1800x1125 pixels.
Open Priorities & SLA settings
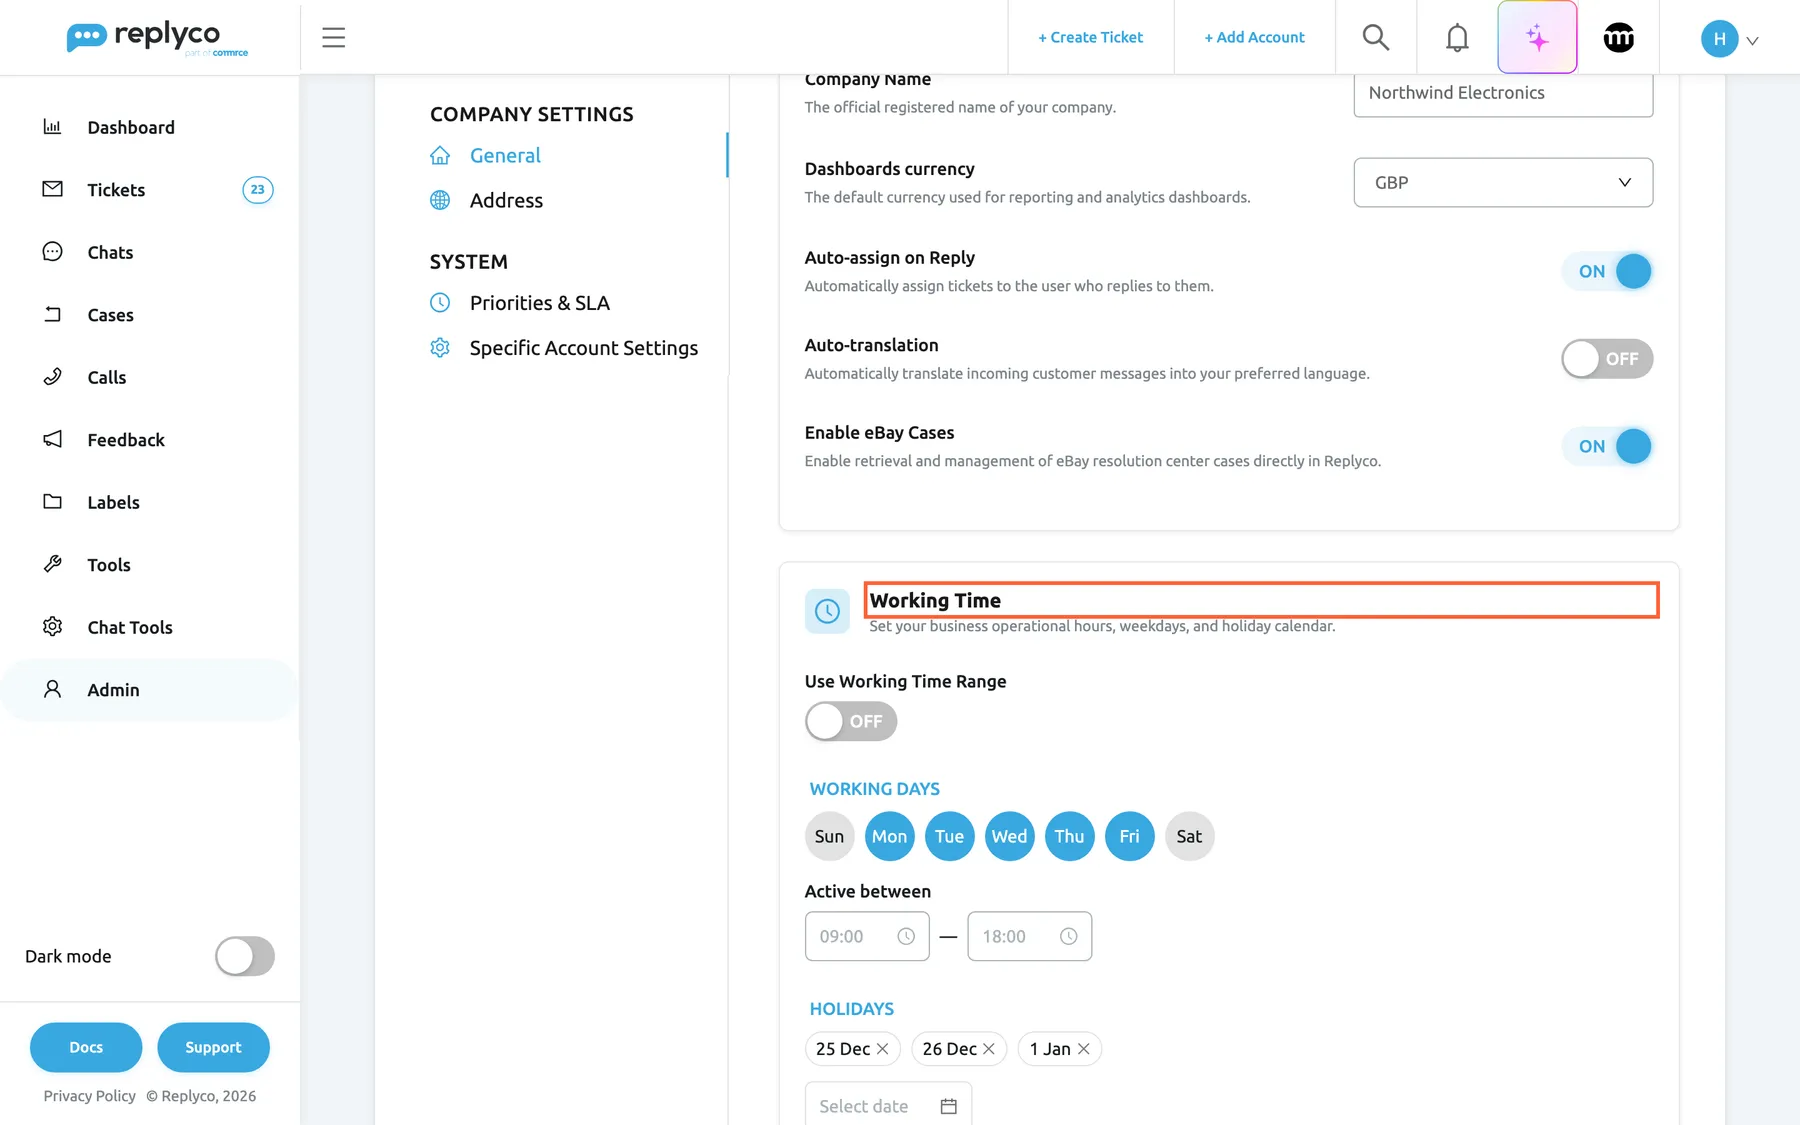(x=540, y=303)
